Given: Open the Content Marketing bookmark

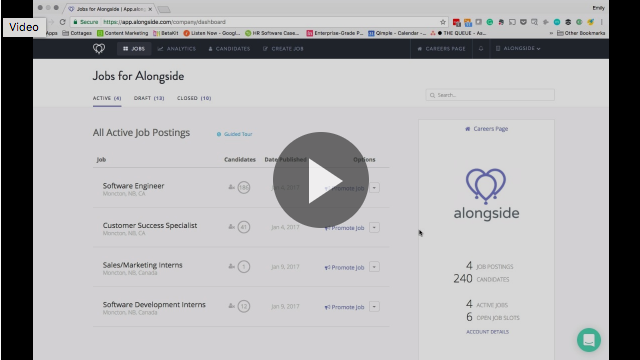Looking at the screenshot, I should (122, 33).
